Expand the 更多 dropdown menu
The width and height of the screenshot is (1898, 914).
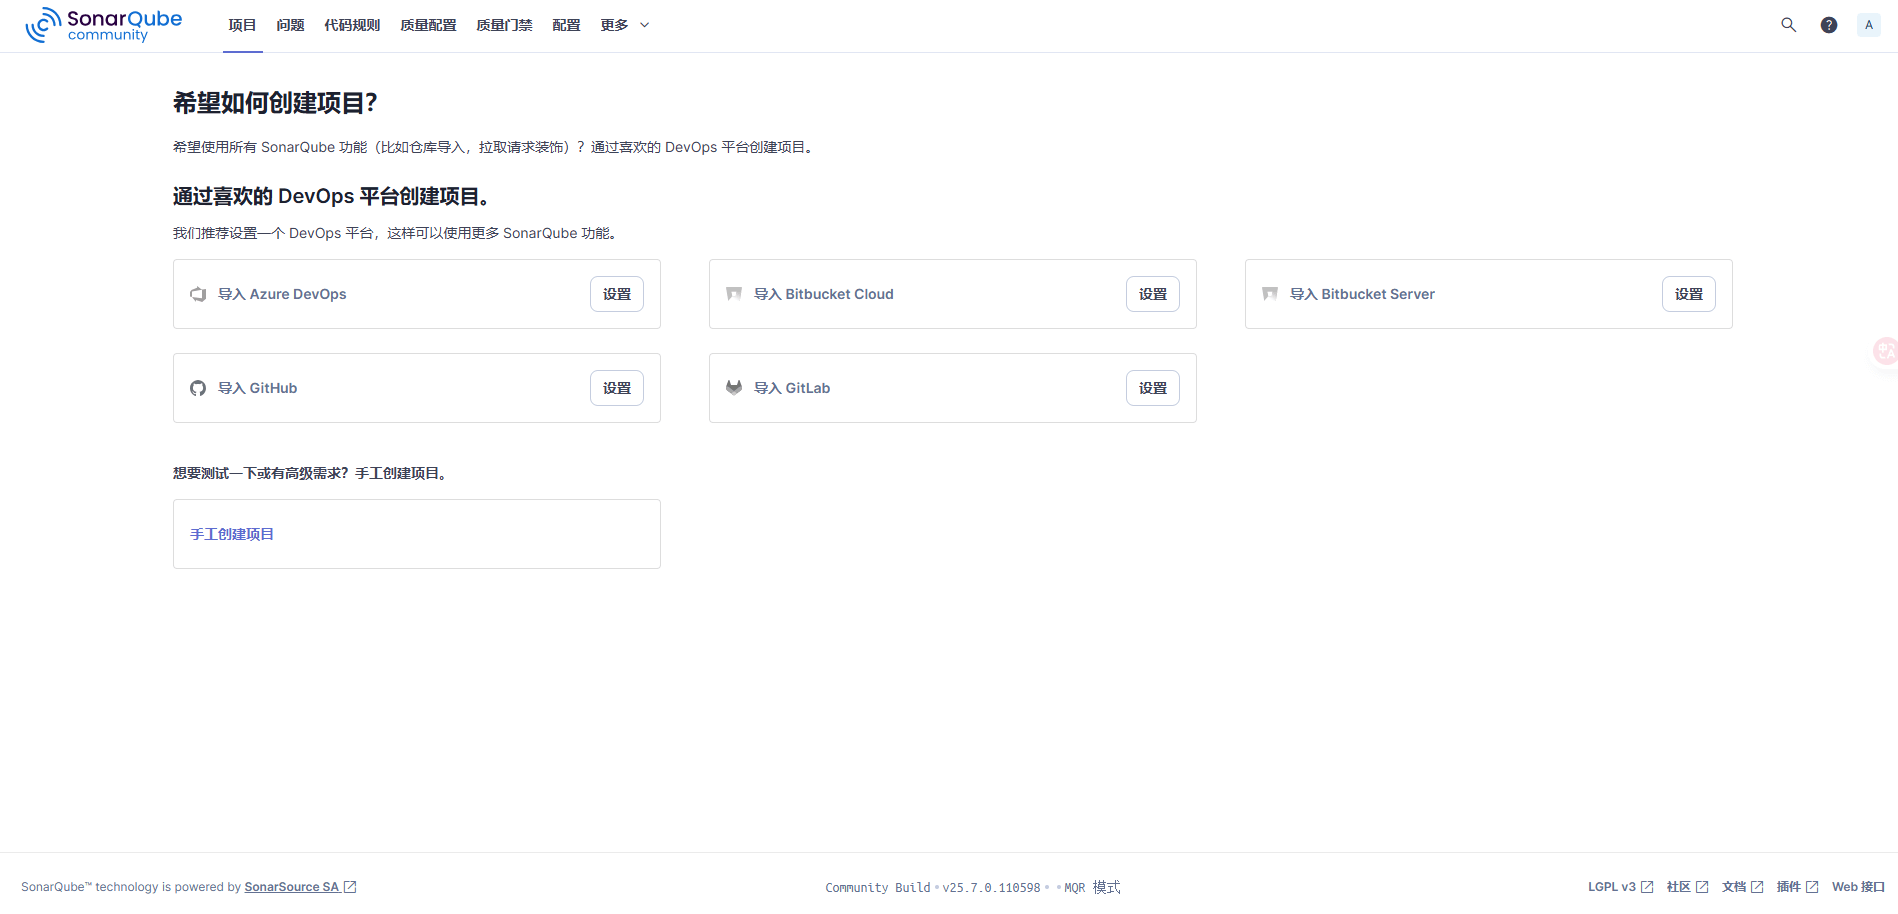pos(624,25)
